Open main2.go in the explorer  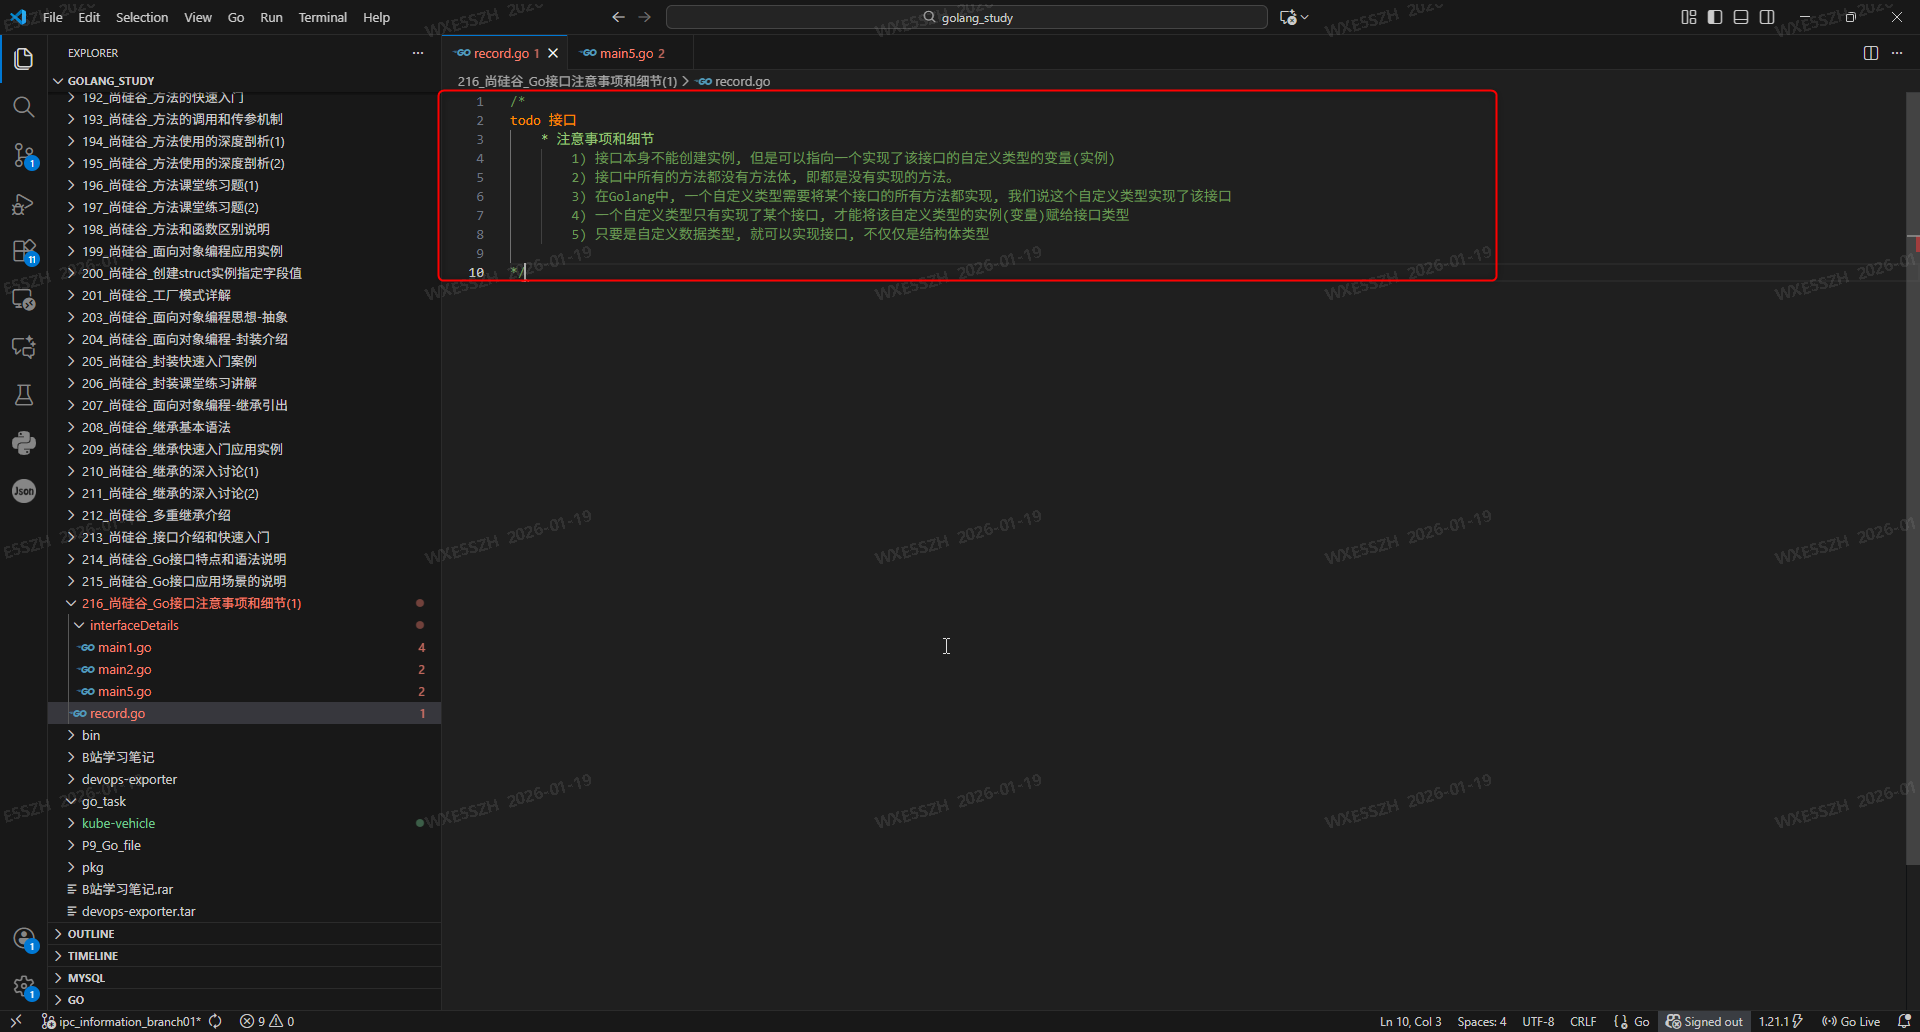(x=124, y=669)
